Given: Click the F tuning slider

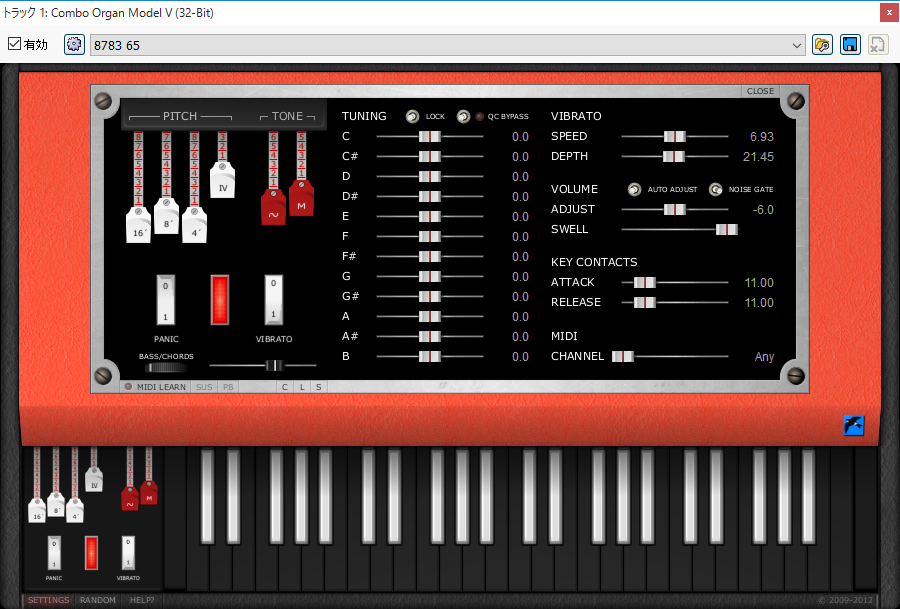Looking at the screenshot, I should 430,236.
